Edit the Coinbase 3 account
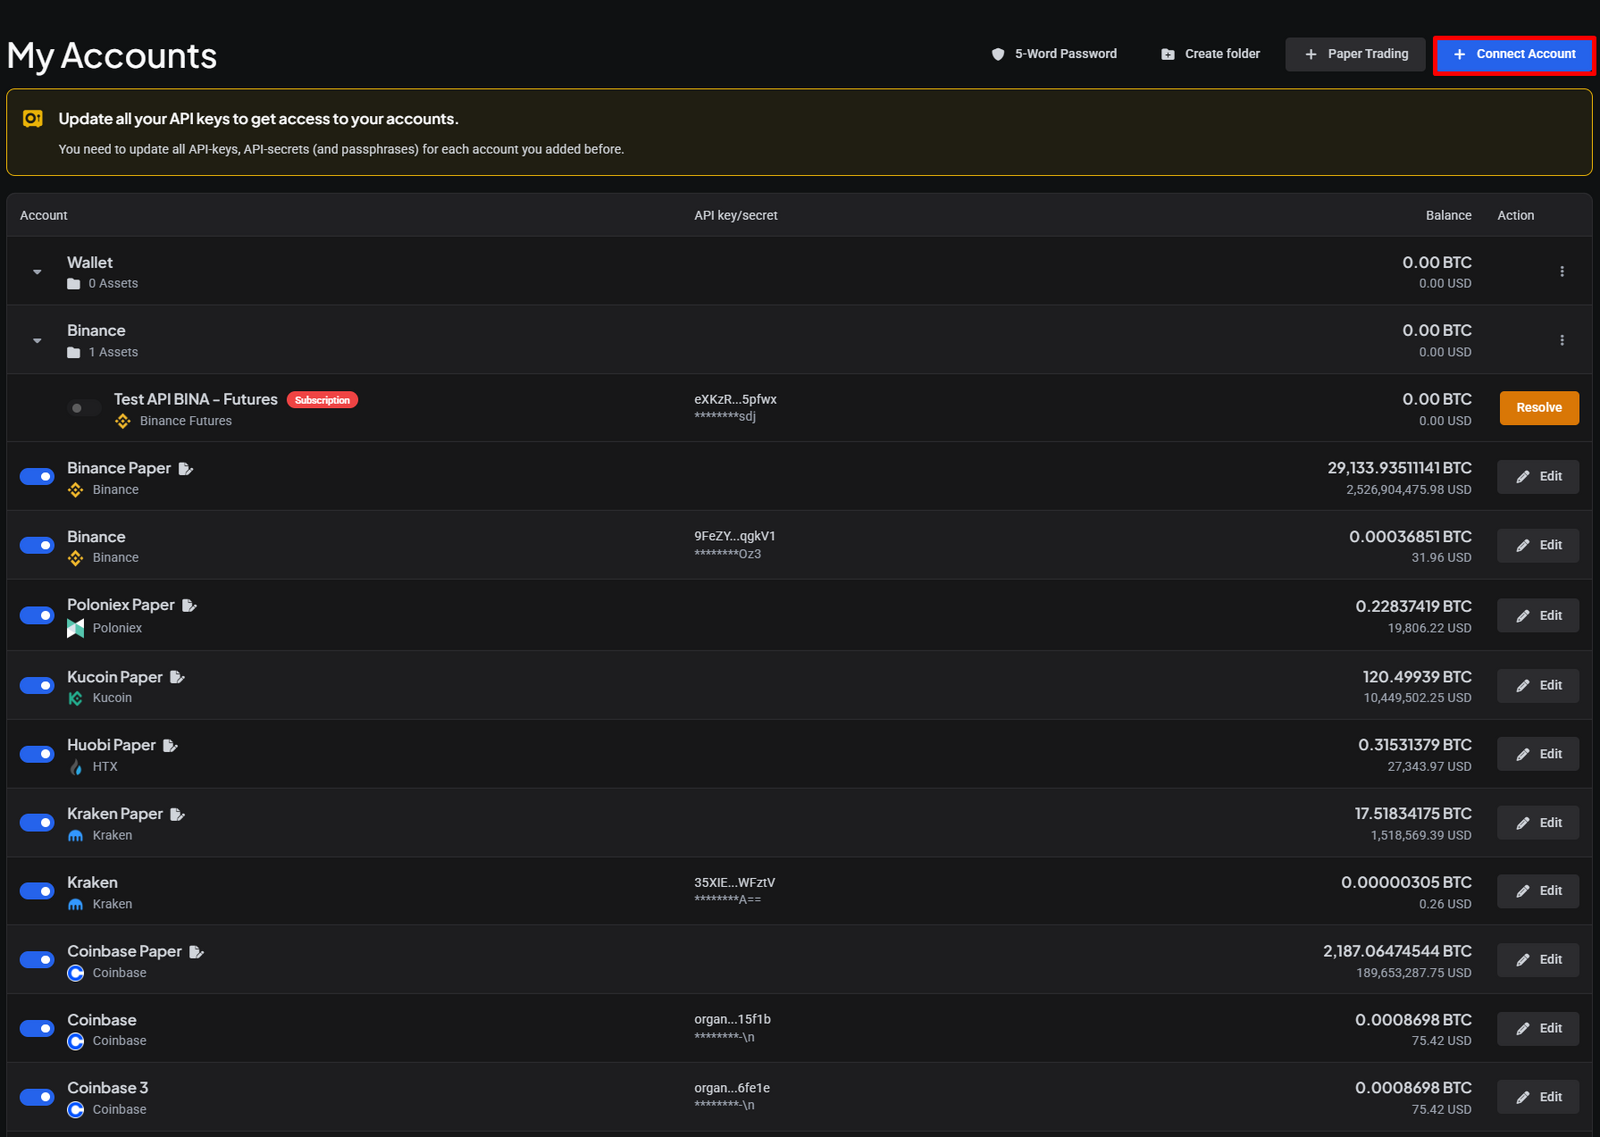 1538,1097
